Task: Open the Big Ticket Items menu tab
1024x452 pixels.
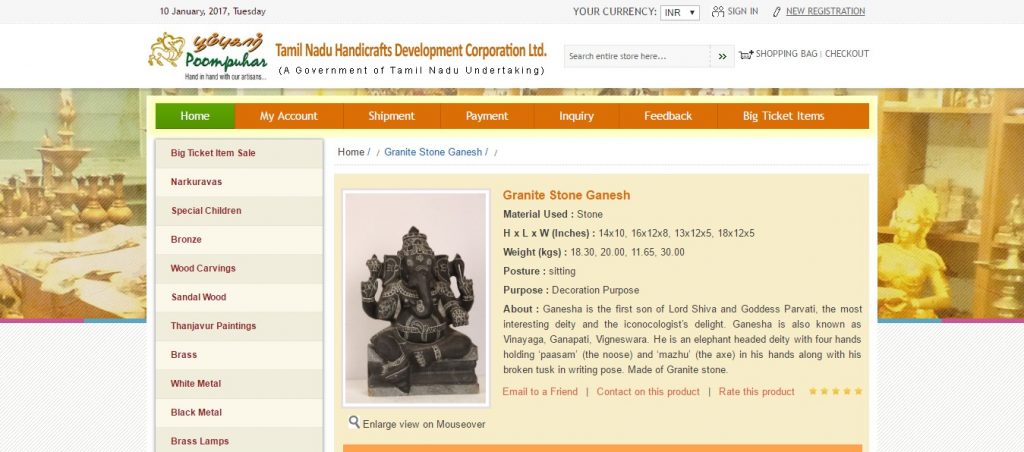Action: pos(783,116)
